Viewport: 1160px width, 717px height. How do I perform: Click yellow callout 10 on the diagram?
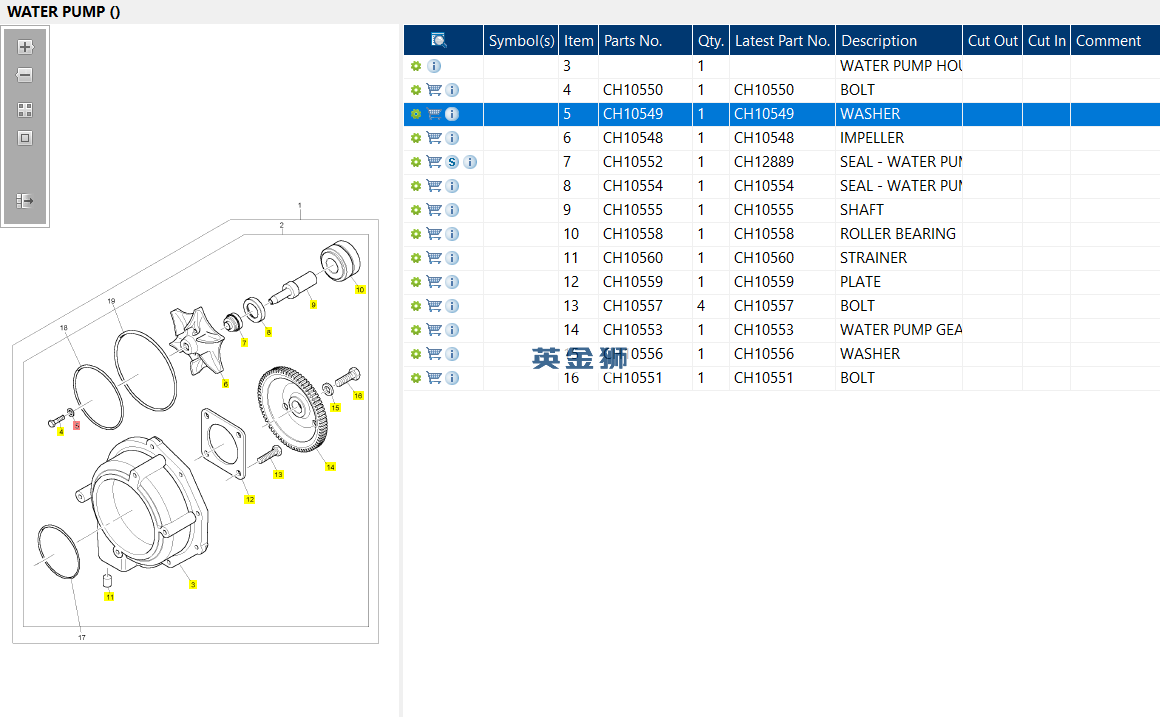click(x=360, y=289)
